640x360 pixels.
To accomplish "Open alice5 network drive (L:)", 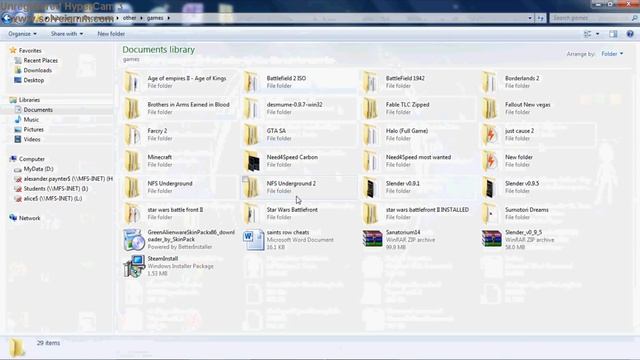I will (53, 198).
